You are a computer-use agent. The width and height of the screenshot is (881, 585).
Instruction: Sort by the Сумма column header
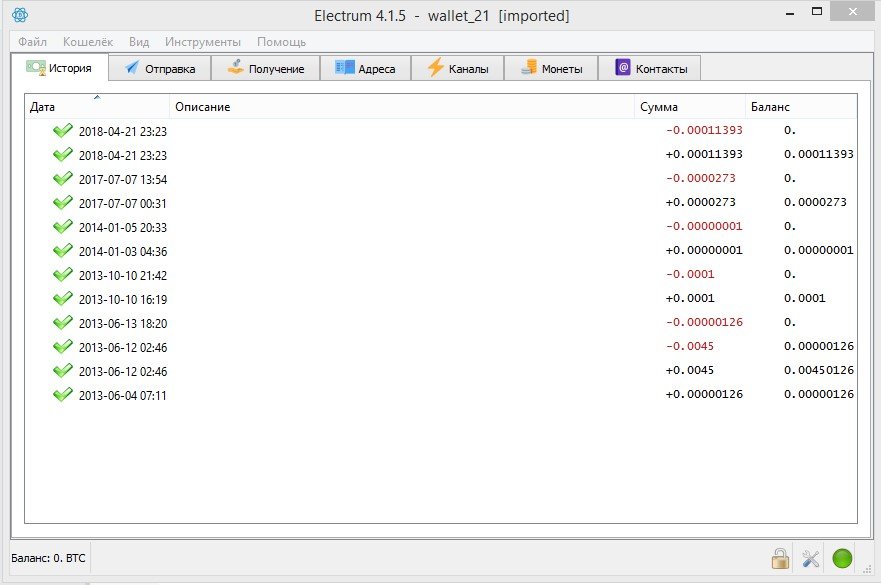point(690,107)
